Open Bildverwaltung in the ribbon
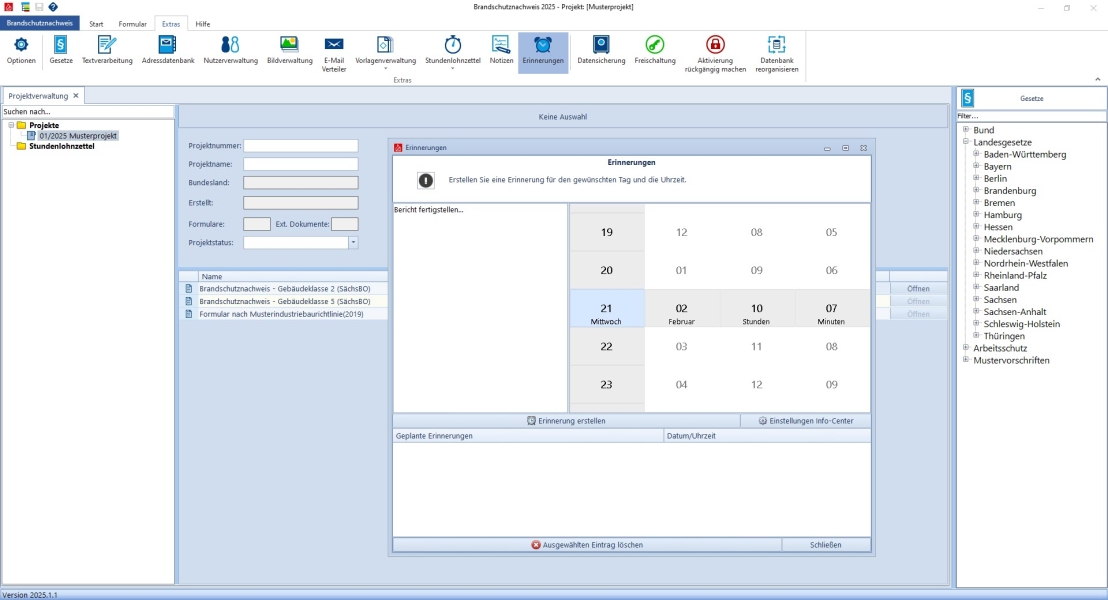 tap(290, 52)
